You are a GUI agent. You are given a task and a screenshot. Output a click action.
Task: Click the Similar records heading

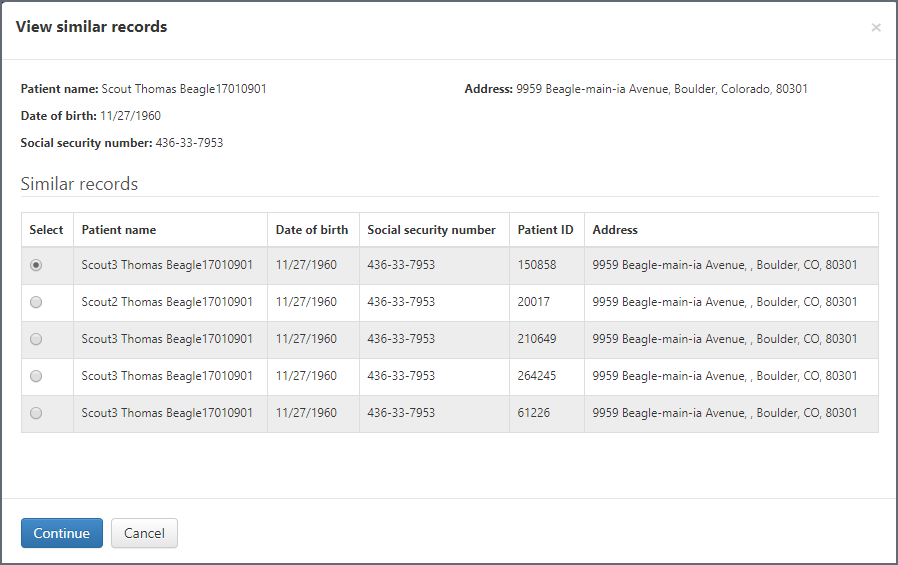point(79,184)
